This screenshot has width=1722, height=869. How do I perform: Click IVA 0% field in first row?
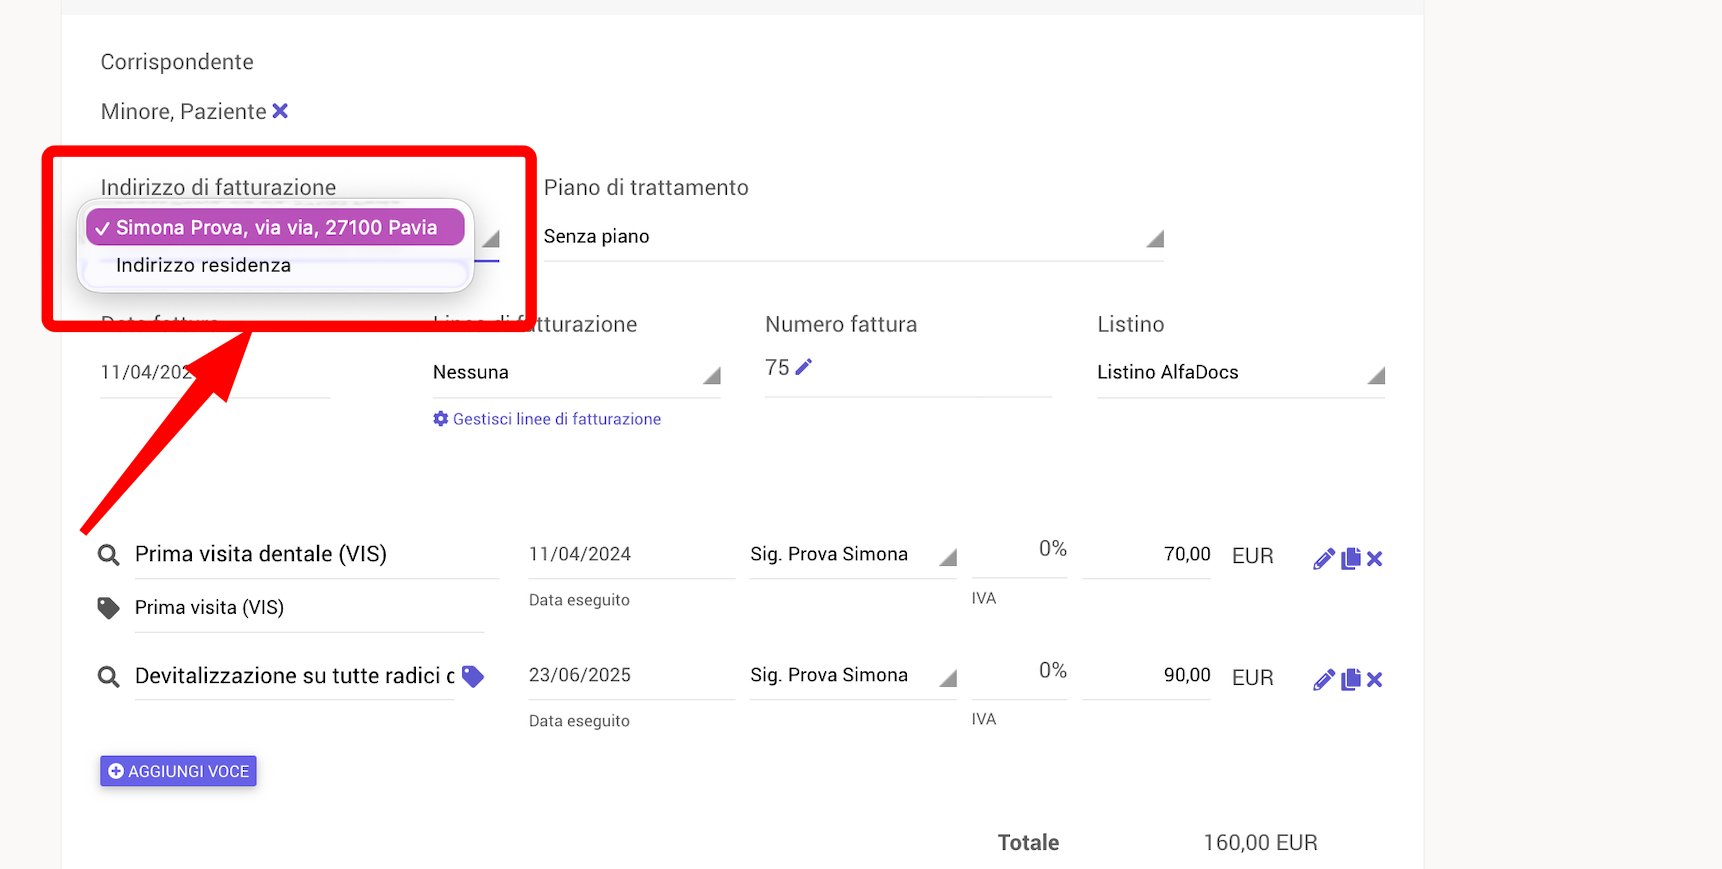[1019, 553]
